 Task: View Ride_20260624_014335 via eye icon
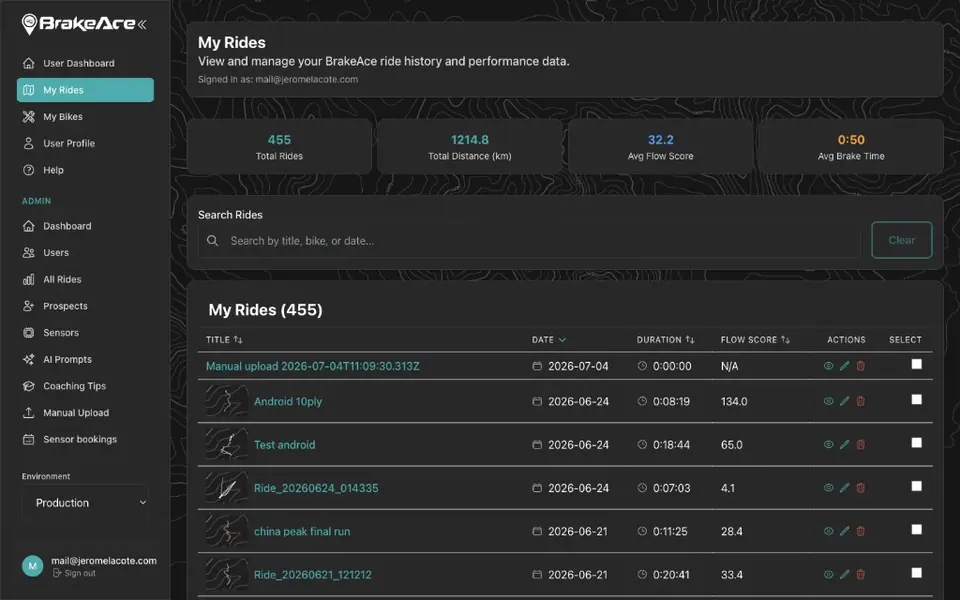tap(828, 488)
